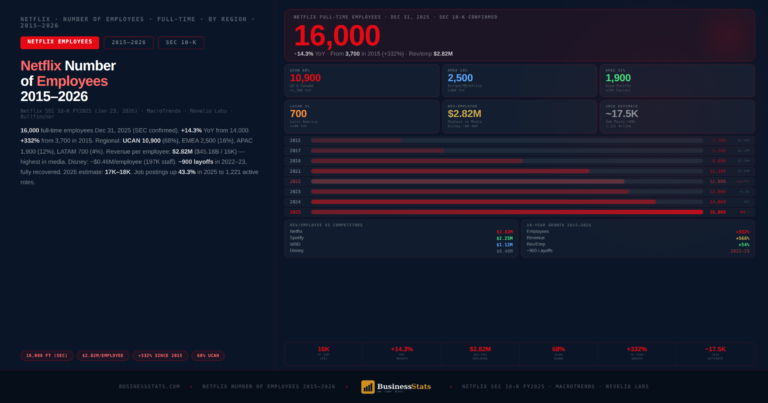Click the 68% UCAN pill
768x403 pixels.
coord(208,356)
